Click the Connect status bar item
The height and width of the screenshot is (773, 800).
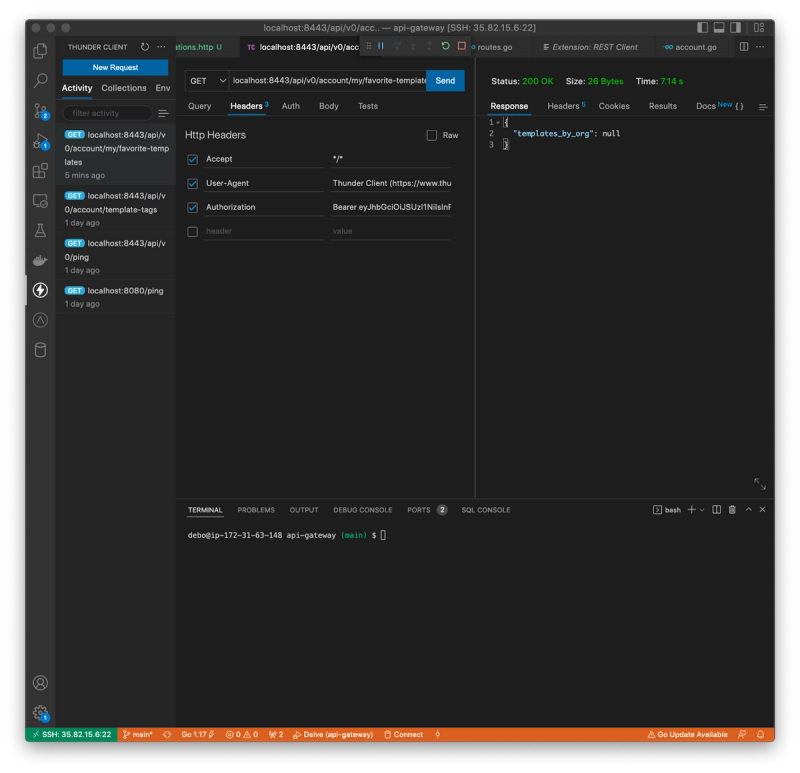(x=404, y=734)
